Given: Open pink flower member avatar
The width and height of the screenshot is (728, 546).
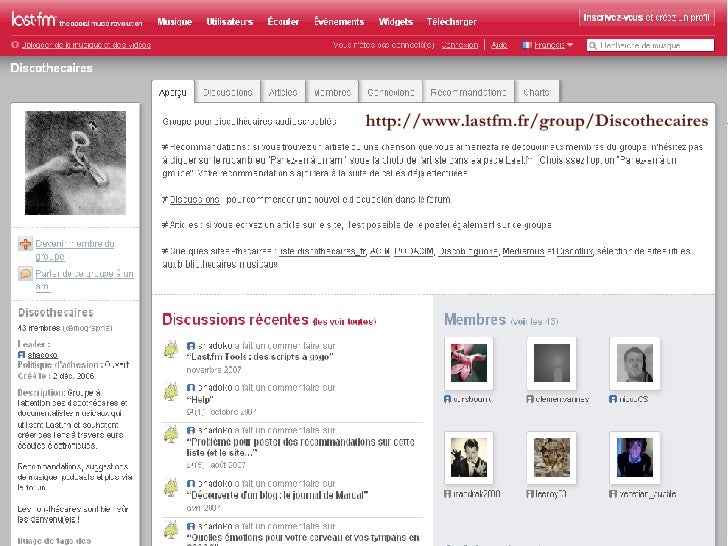Looking at the screenshot, I should [x=469, y=363].
